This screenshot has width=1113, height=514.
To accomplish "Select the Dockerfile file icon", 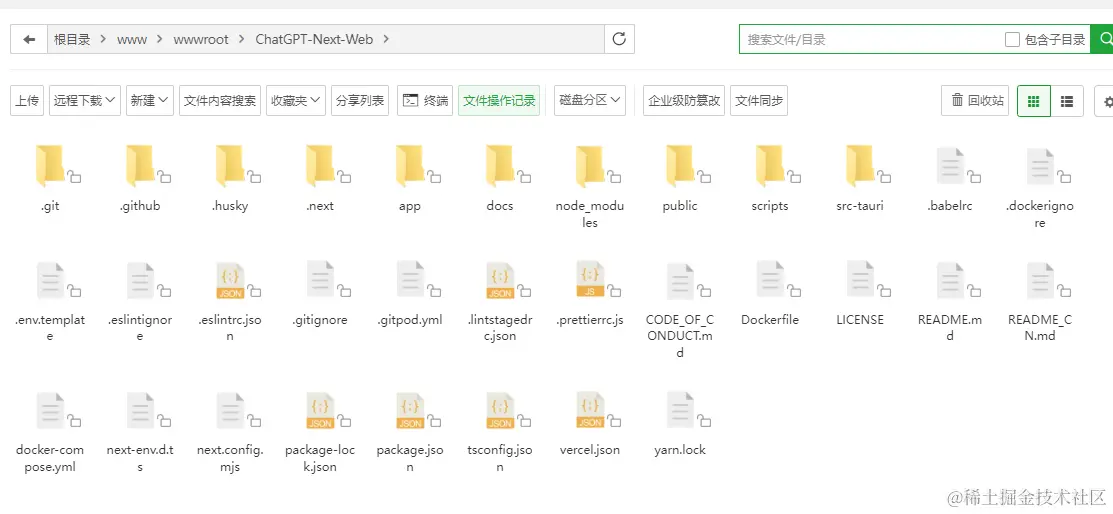I will pos(770,280).
